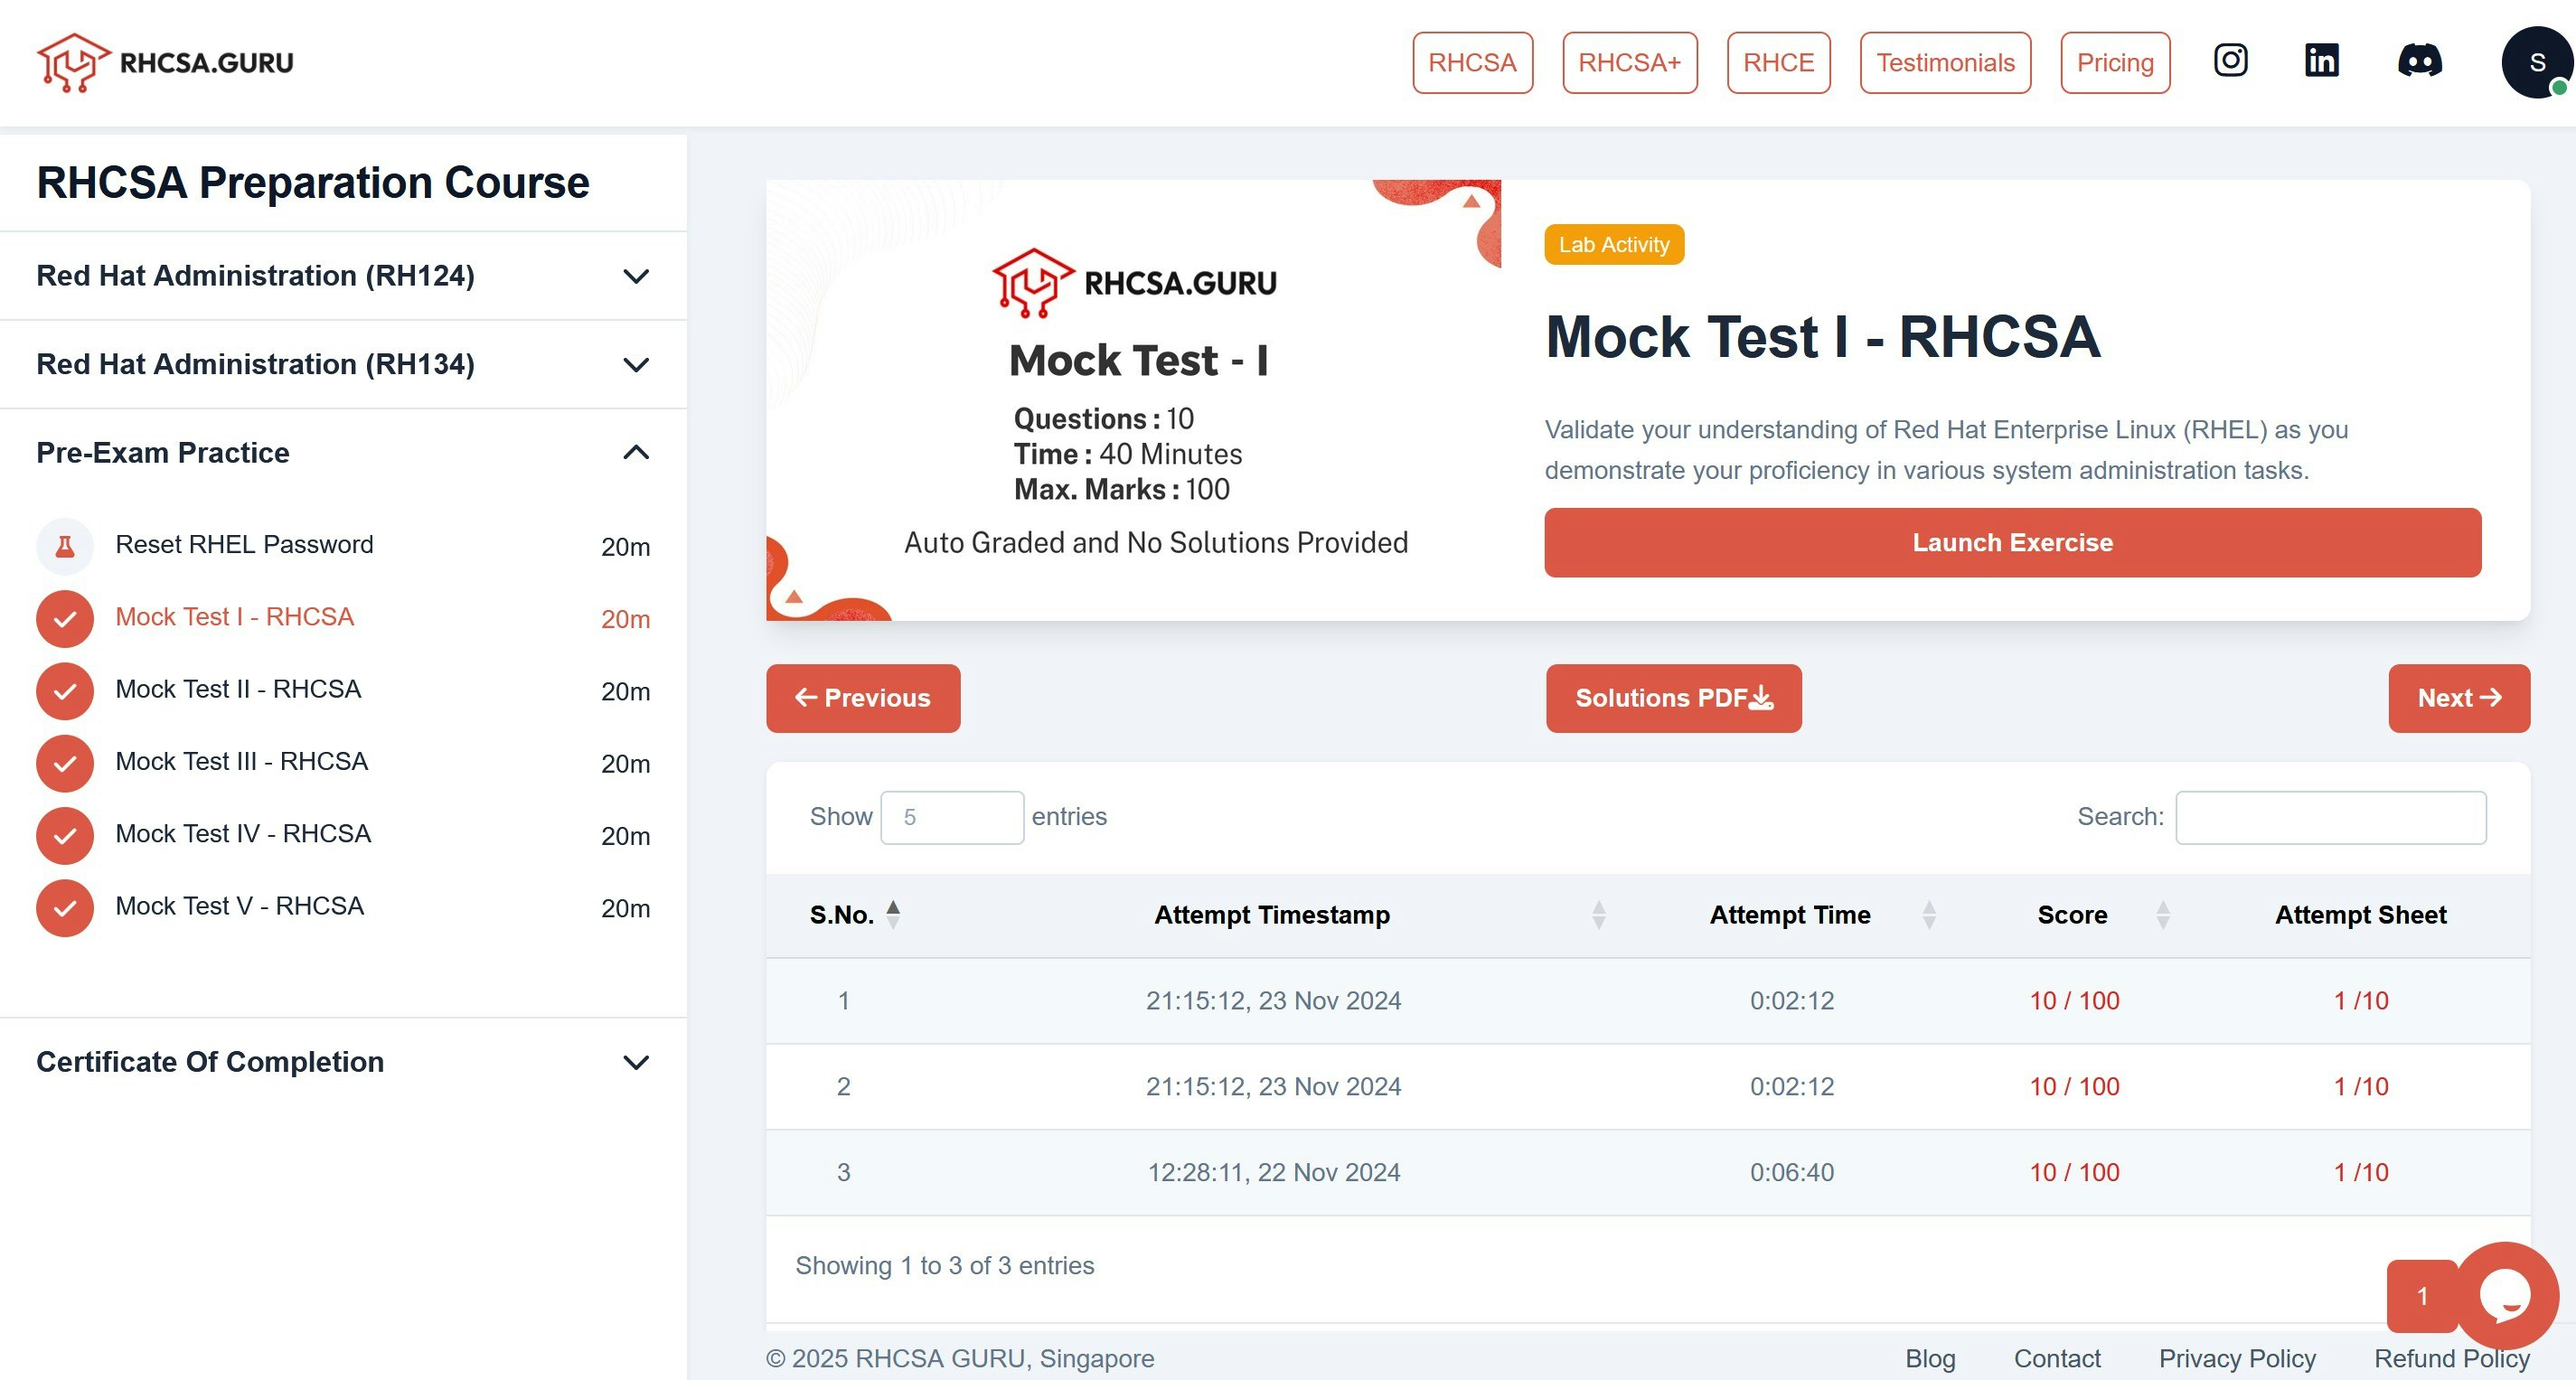Click timestamp 12:28:11, 22 Nov 2024
This screenshot has width=2576, height=1380.
pyautogui.click(x=1273, y=1172)
